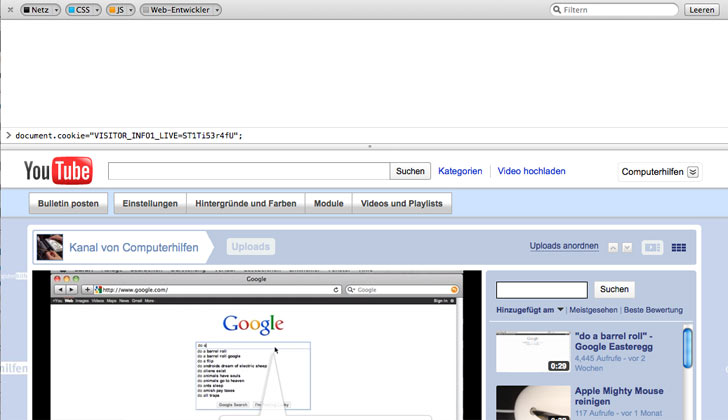Viewport: 728px width, 420px height.
Task: Open the "do a barrel roll" Google Easteregg title
Action: click(614, 341)
